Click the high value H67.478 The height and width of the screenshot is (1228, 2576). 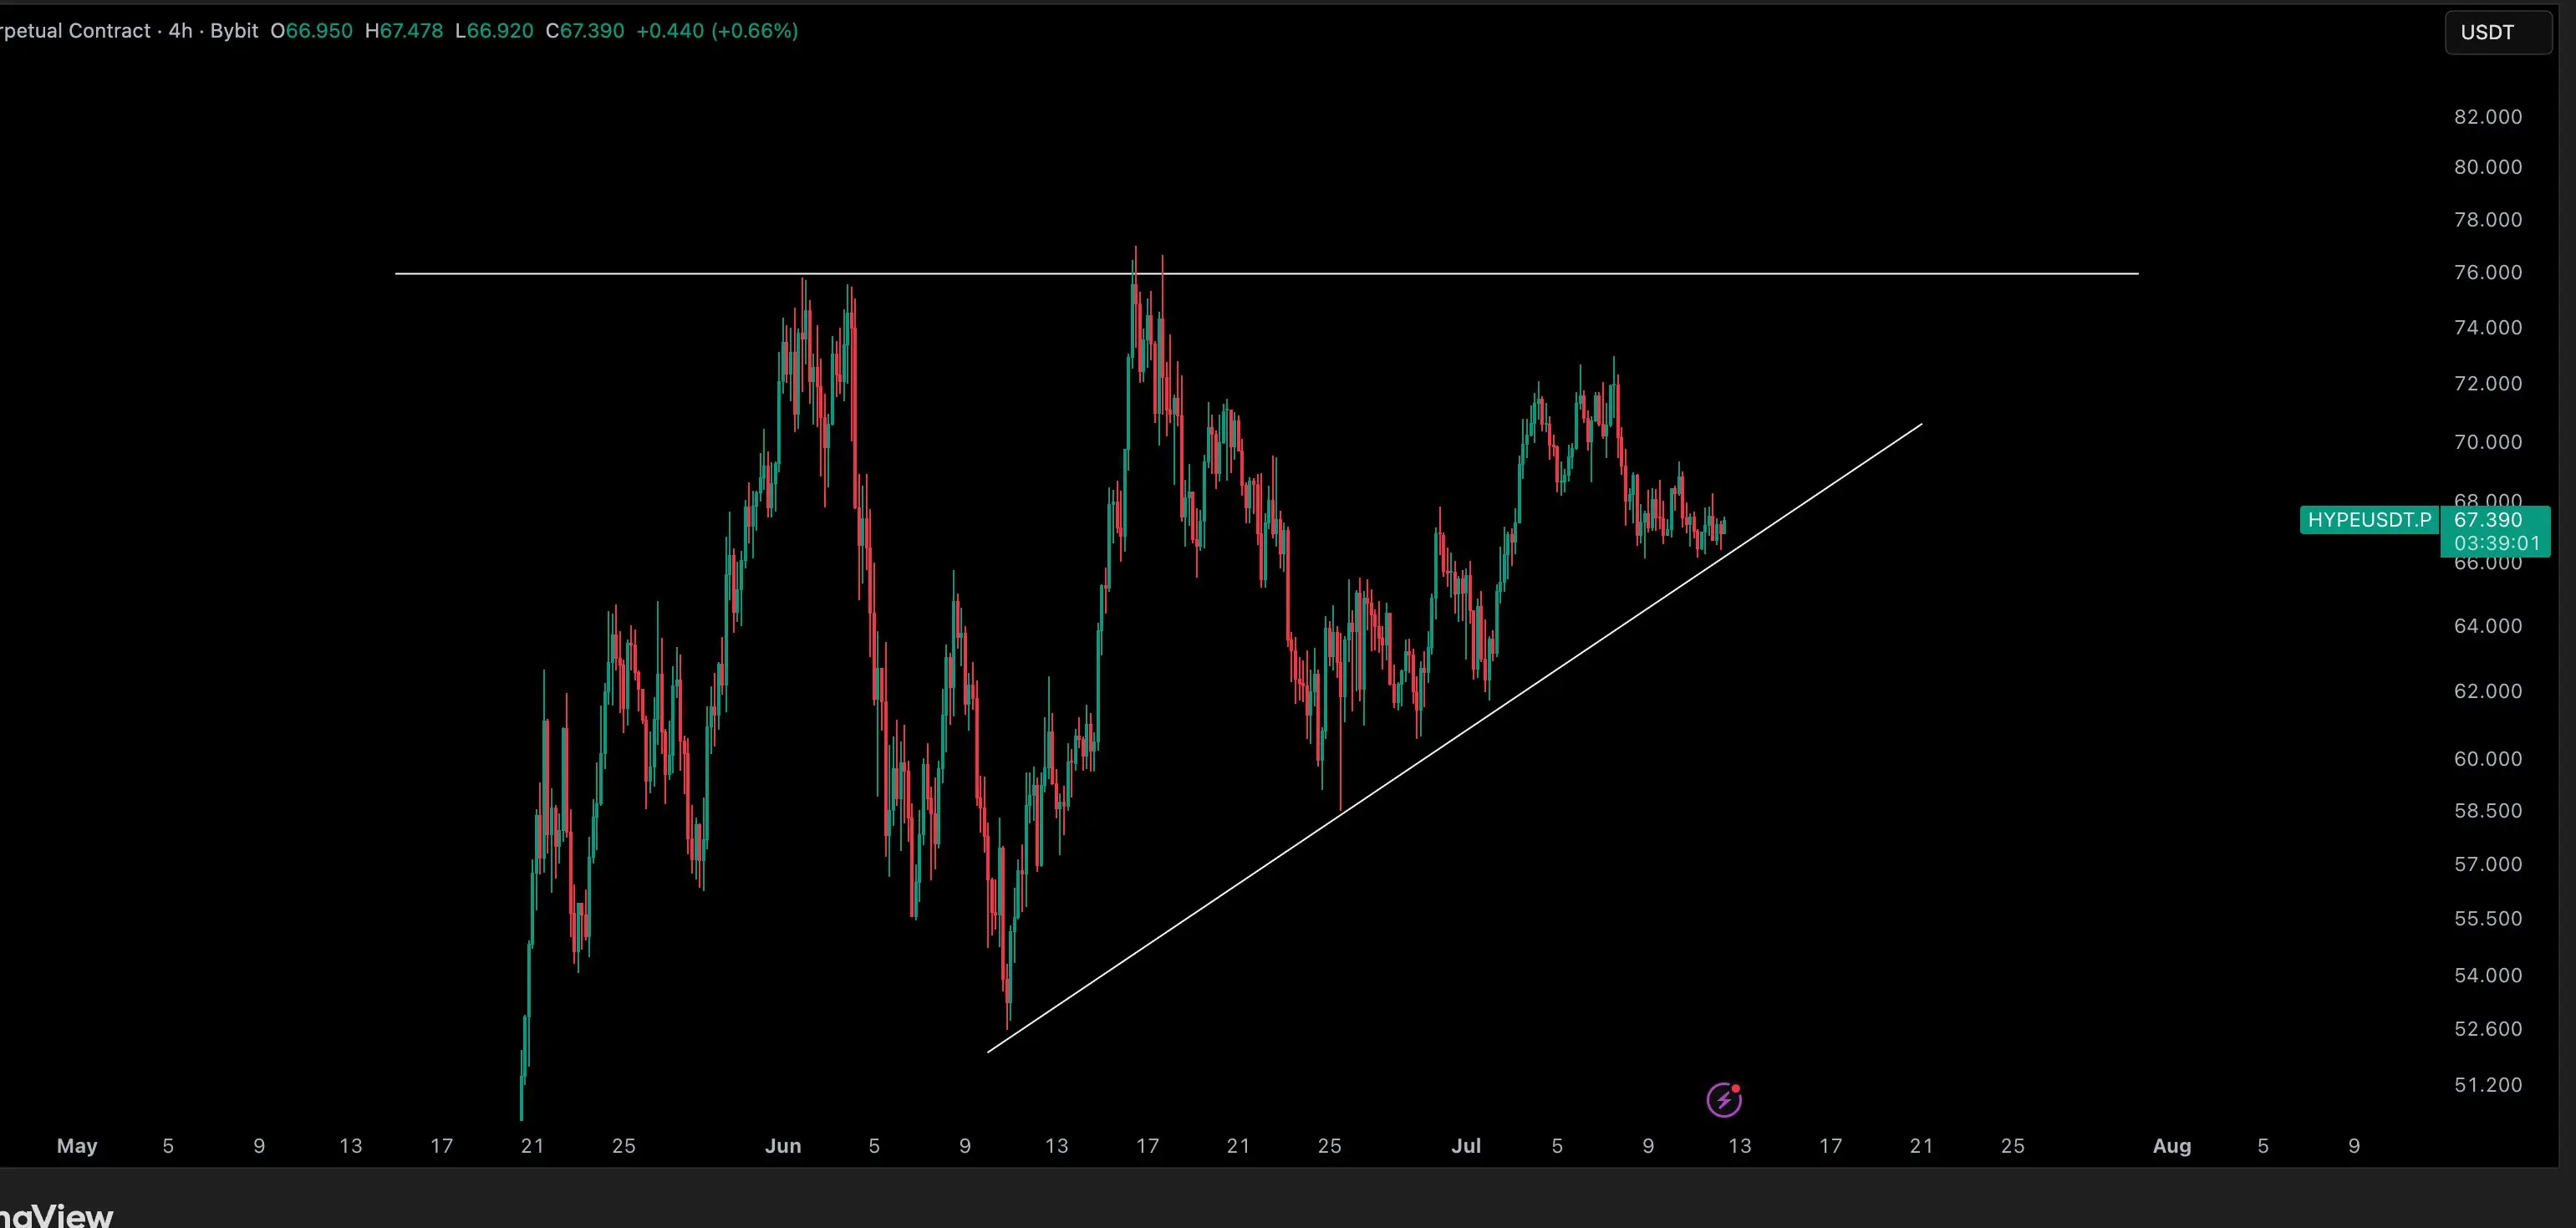click(x=404, y=31)
